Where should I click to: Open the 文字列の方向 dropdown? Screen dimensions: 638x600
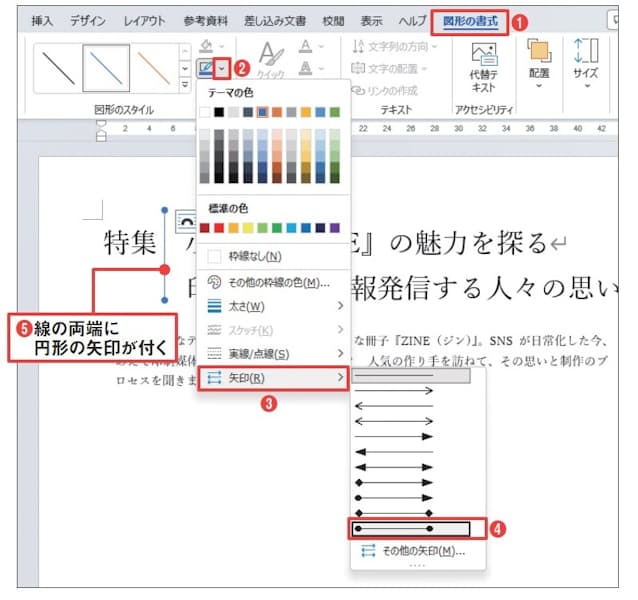click(394, 47)
